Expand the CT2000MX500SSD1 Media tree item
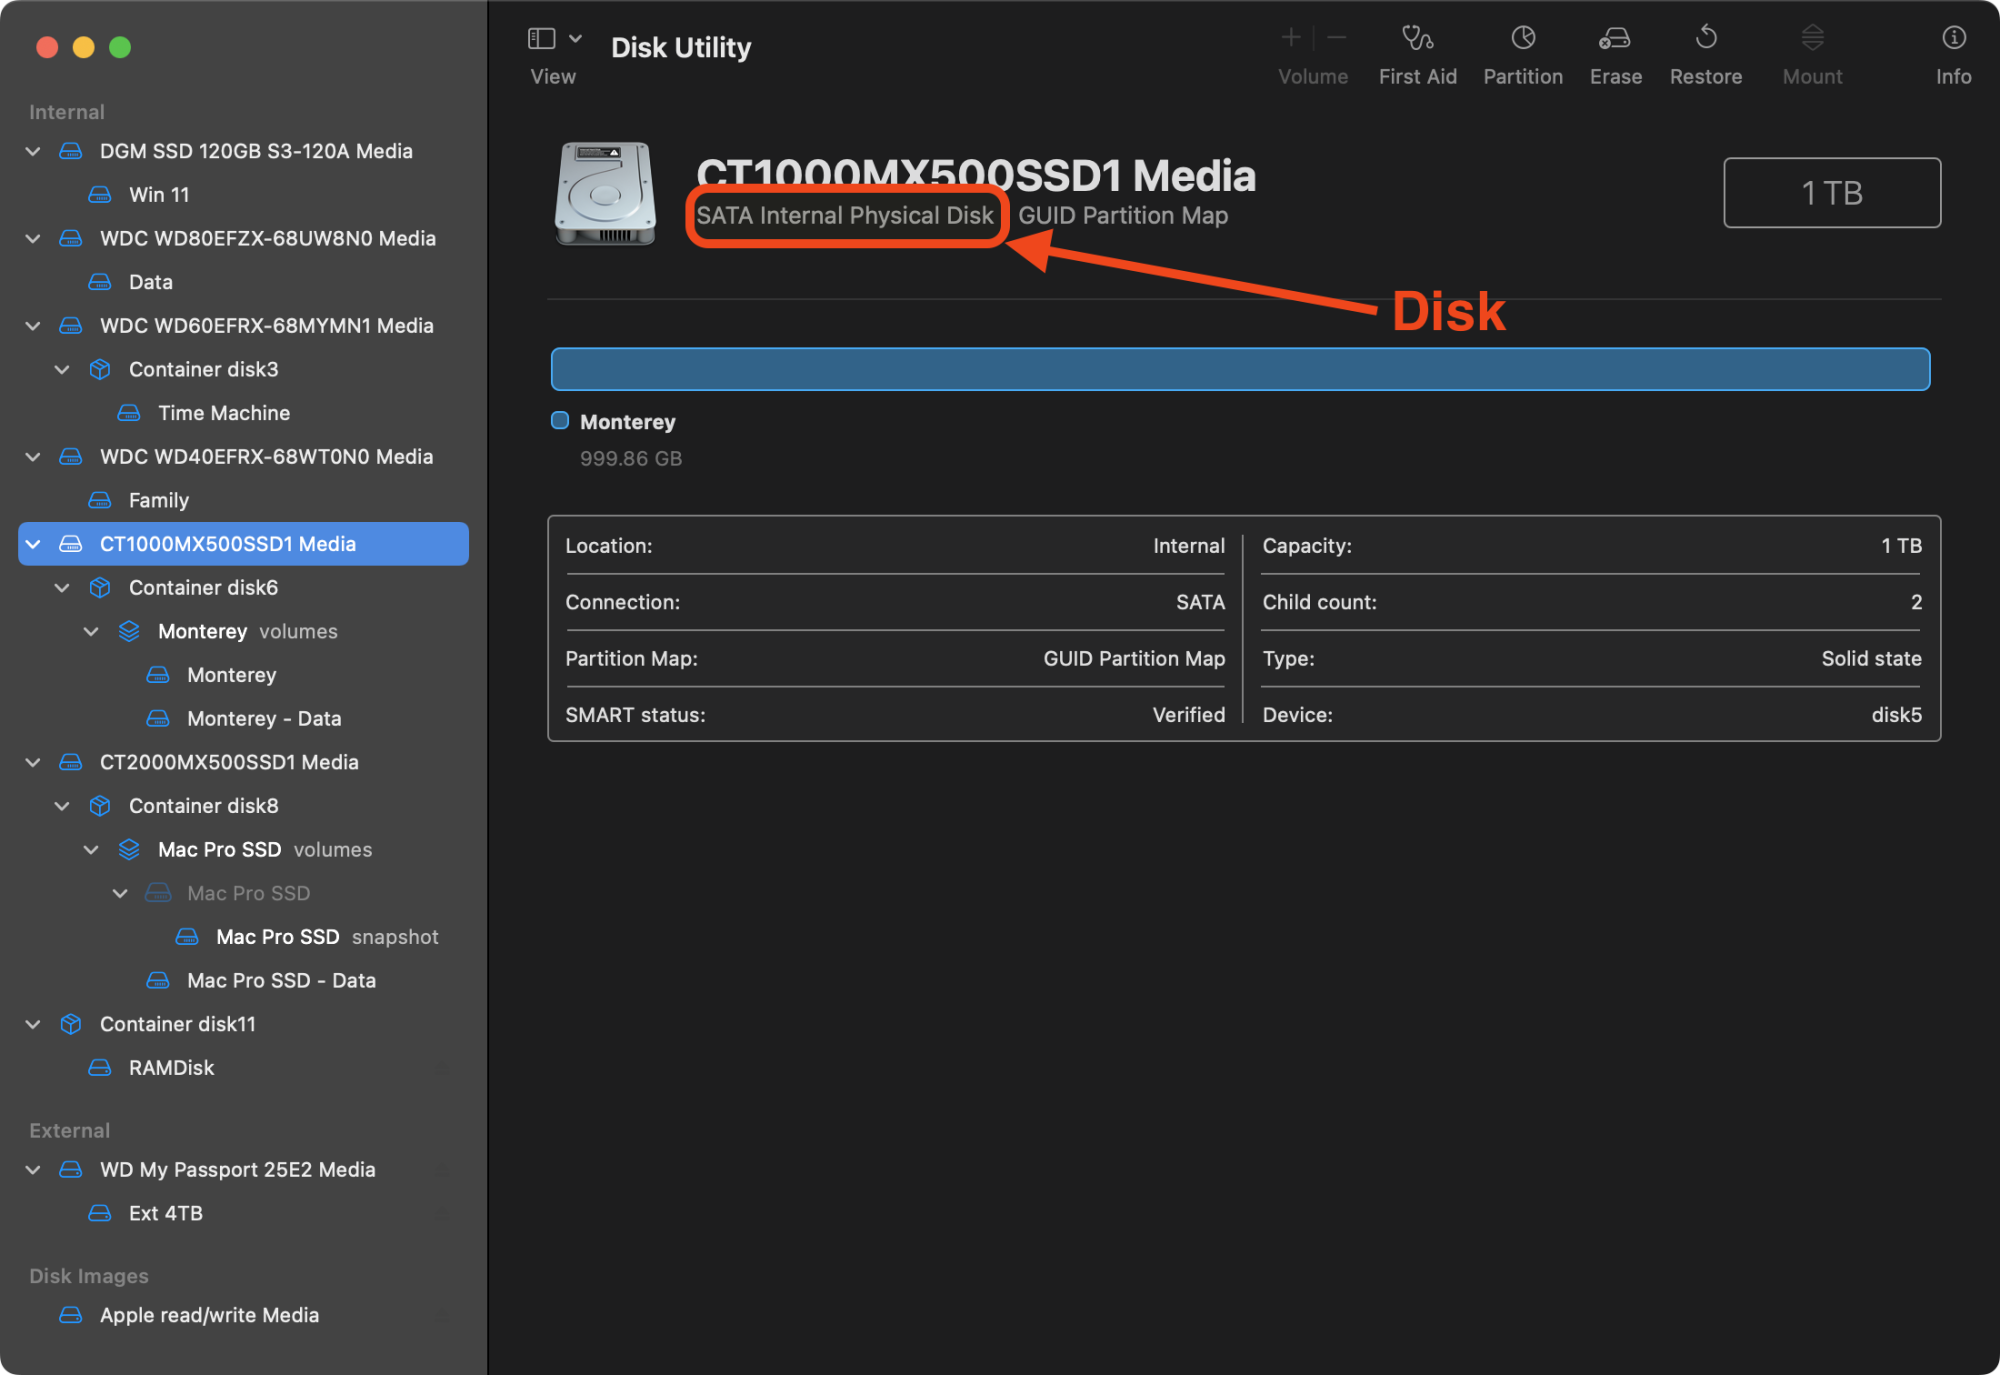This screenshot has height=1375, width=2000. point(33,761)
